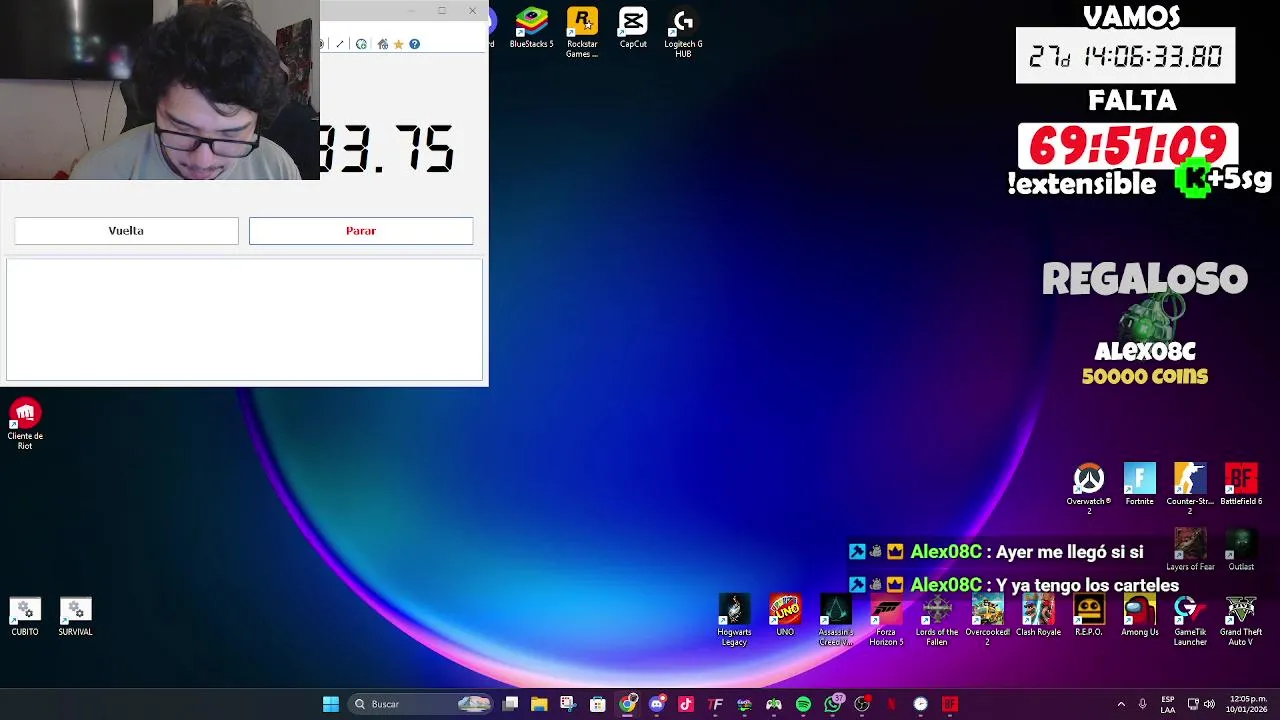The image size is (1280, 720).
Task: Select Layers of Fear desktop icon
Action: pyautogui.click(x=1190, y=550)
